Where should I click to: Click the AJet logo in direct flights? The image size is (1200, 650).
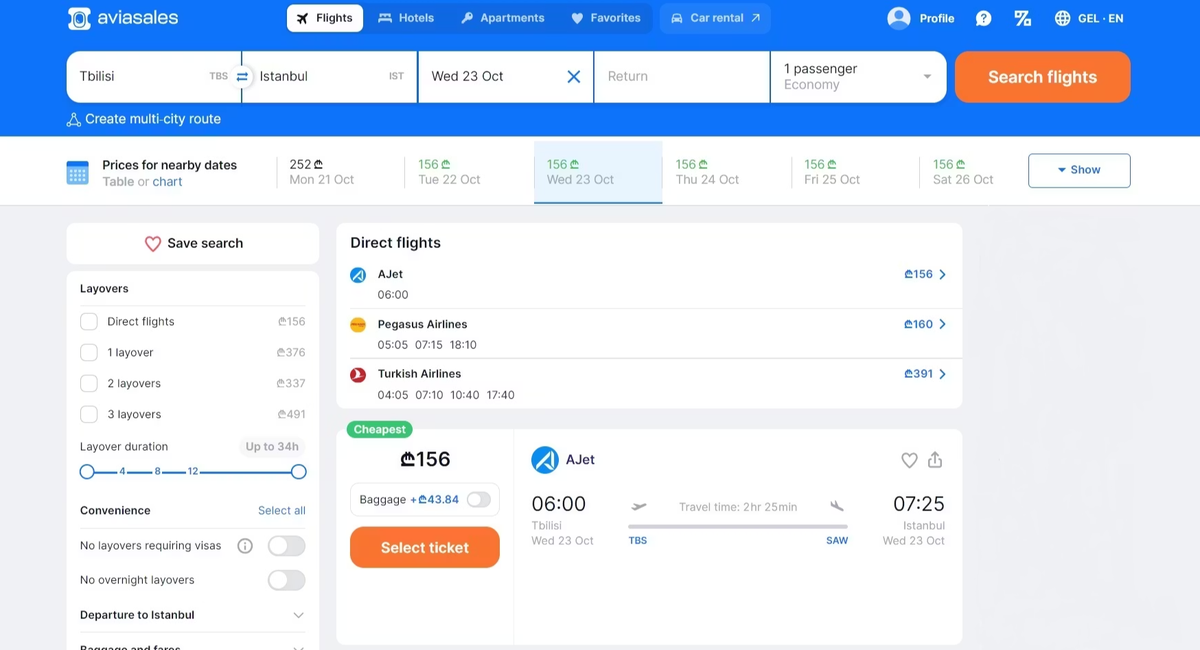(x=358, y=274)
